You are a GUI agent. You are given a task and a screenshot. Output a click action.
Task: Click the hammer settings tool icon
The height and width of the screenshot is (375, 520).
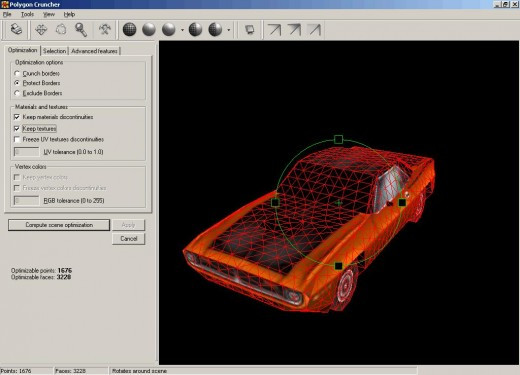(x=105, y=30)
